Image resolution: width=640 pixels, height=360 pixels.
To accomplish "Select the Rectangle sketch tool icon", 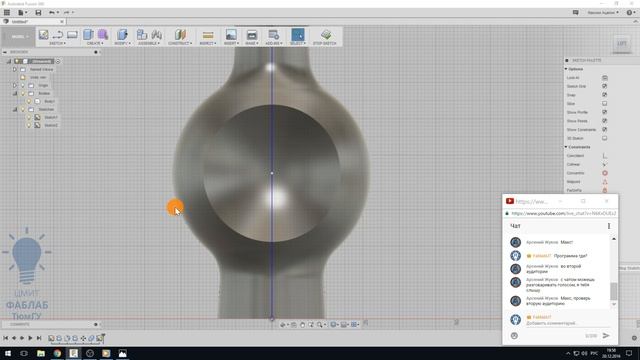I will click(x=72, y=35).
